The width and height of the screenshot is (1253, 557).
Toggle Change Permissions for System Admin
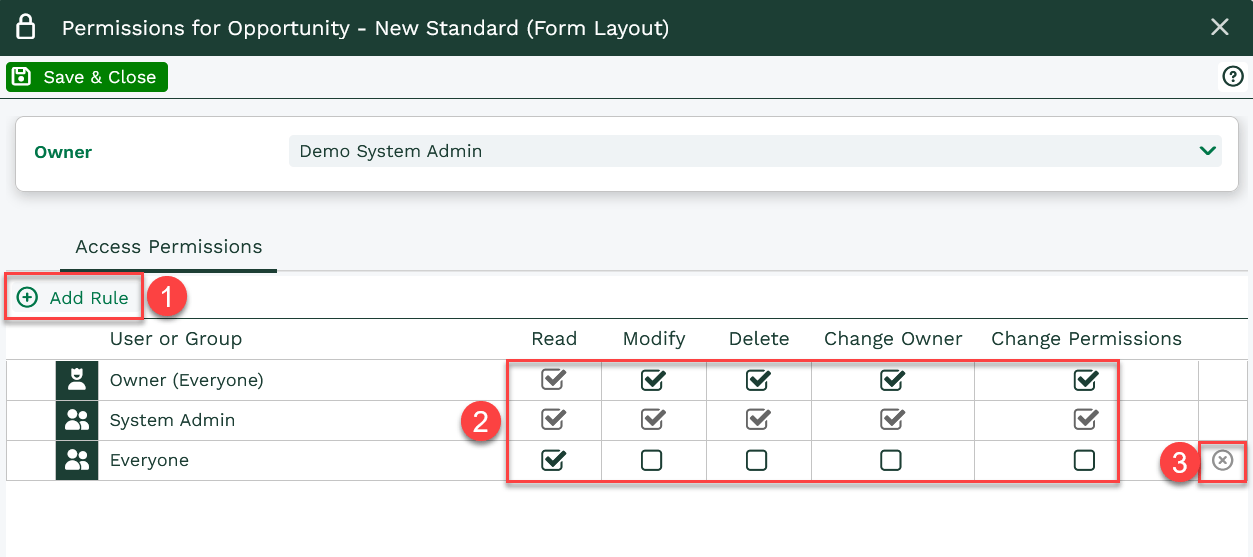[1085, 420]
